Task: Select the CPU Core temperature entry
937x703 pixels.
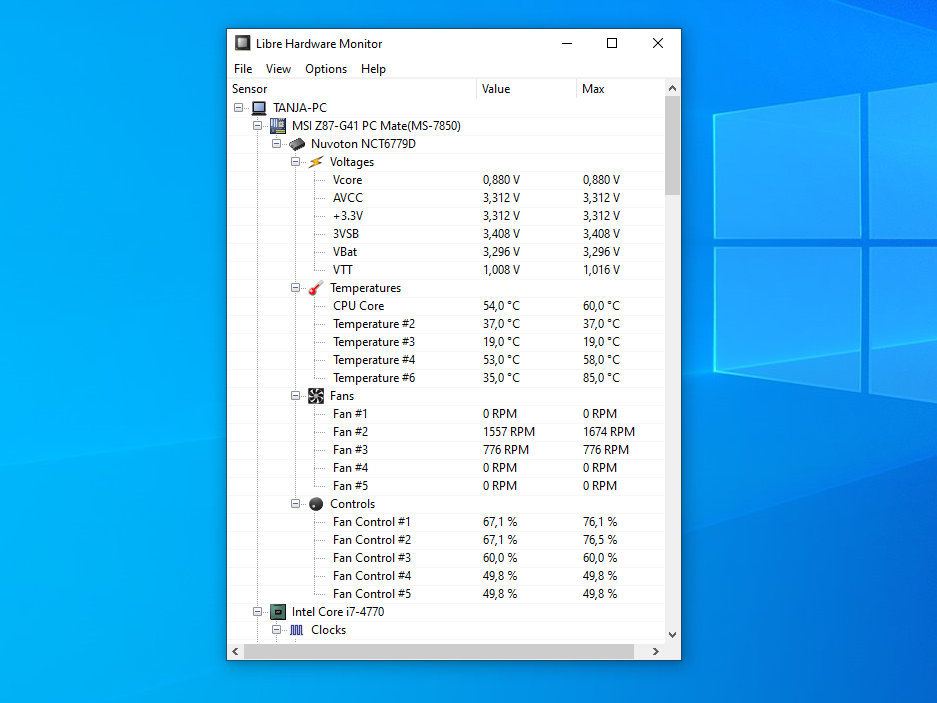Action: click(x=360, y=305)
